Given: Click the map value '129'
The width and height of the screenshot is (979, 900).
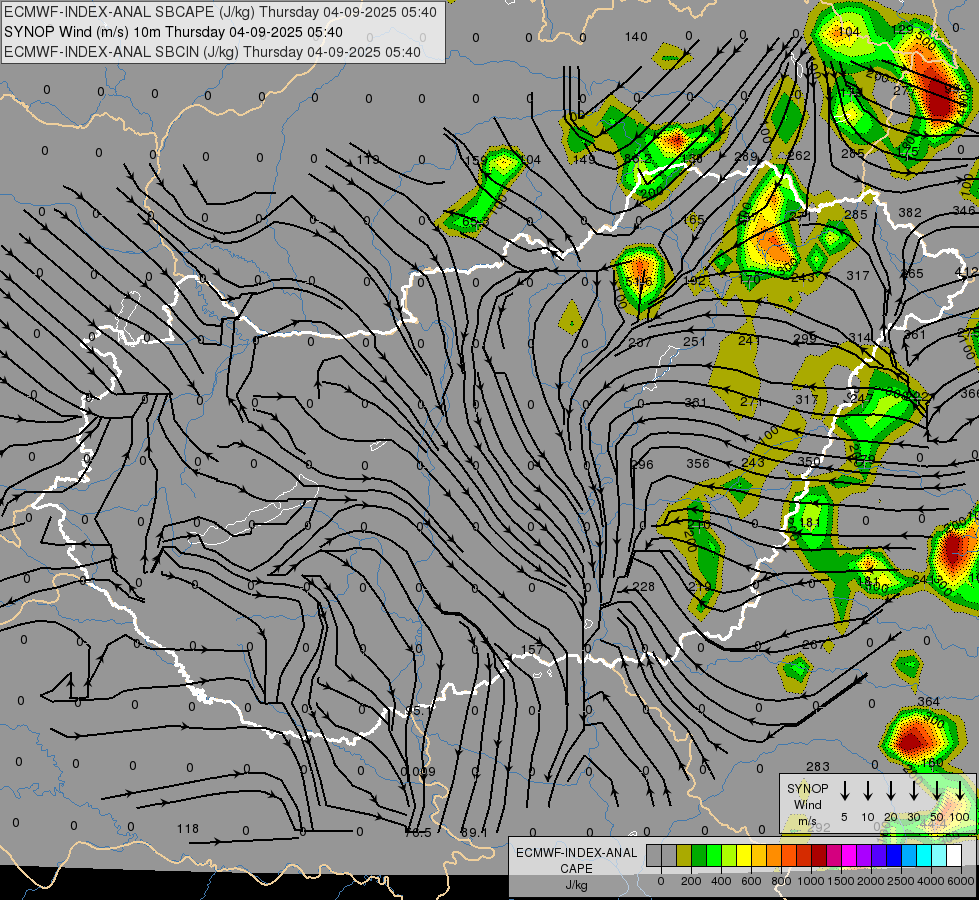Looking at the screenshot, I should point(902,30).
